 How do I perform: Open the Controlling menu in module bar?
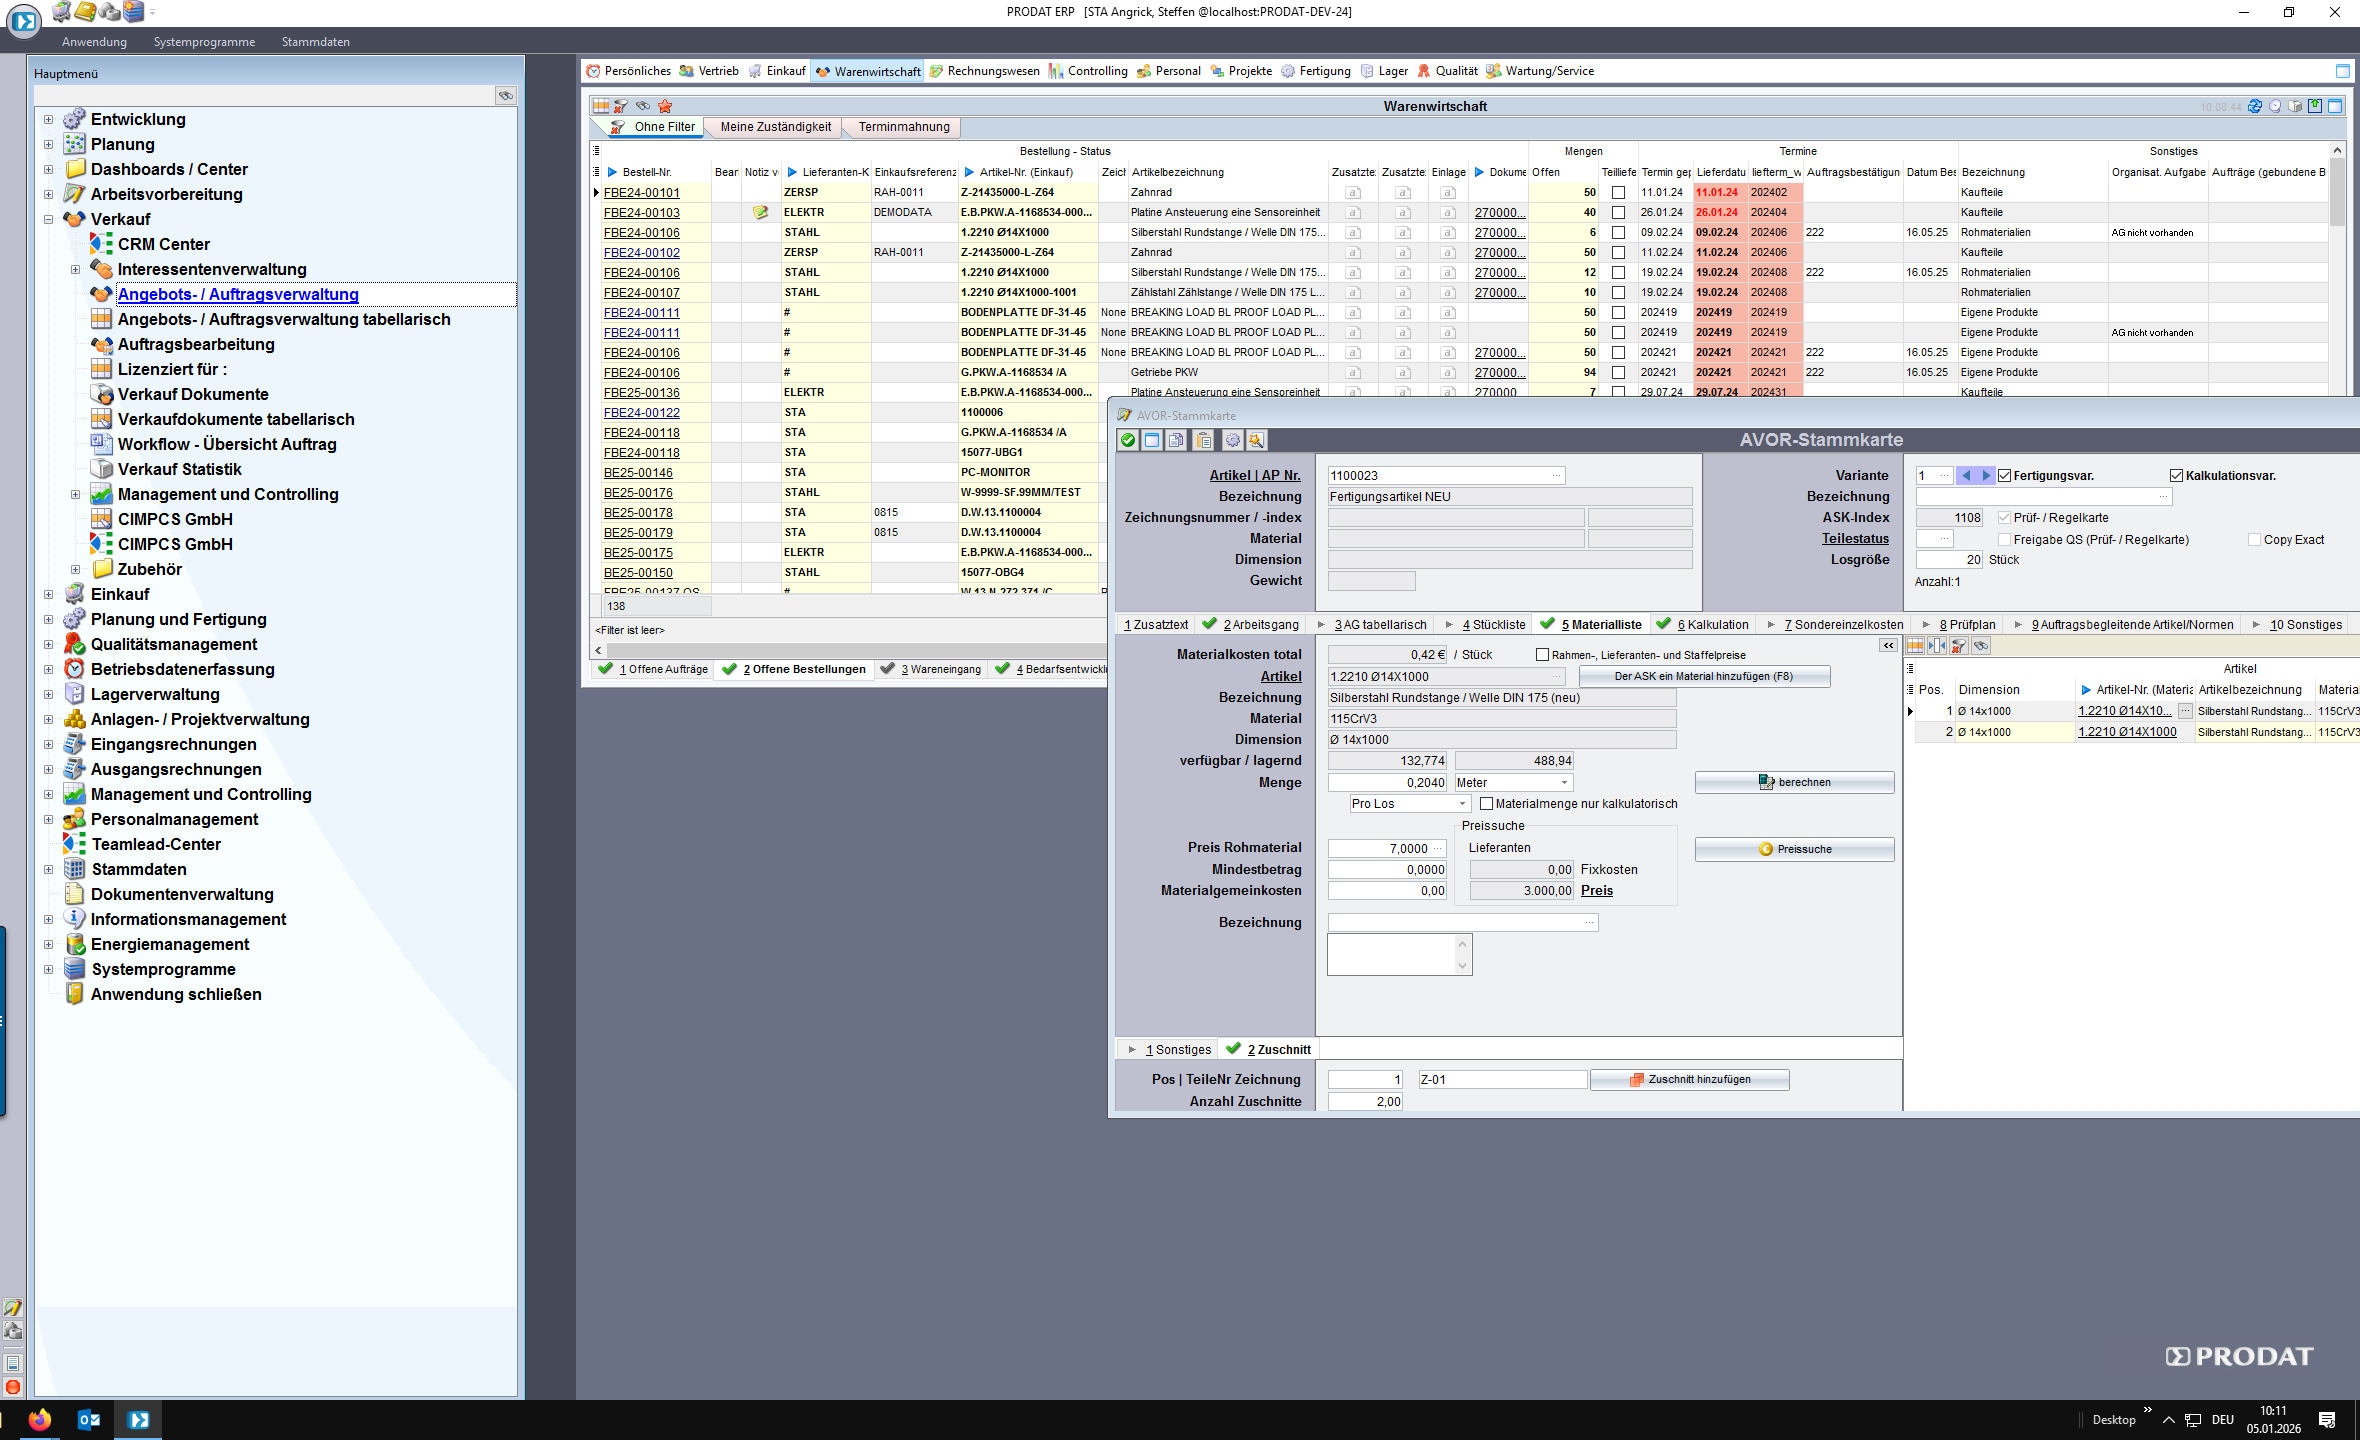click(x=1096, y=71)
